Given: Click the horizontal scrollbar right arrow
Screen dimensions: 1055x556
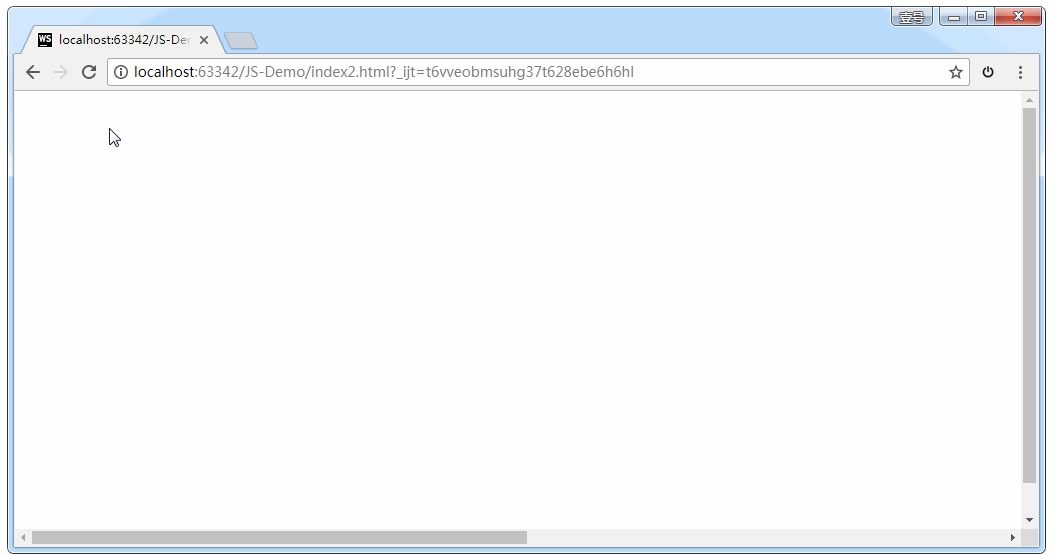Looking at the screenshot, I should [x=1012, y=538].
